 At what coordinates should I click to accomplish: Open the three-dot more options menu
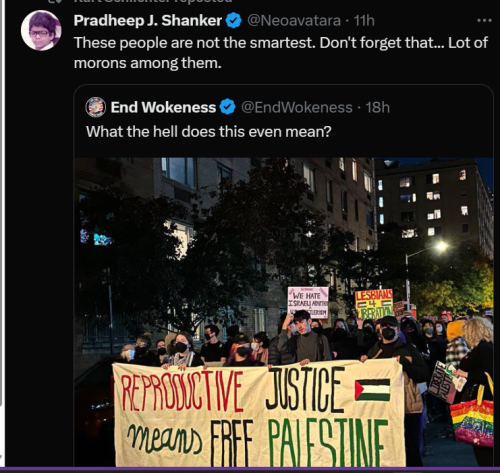coord(484,21)
